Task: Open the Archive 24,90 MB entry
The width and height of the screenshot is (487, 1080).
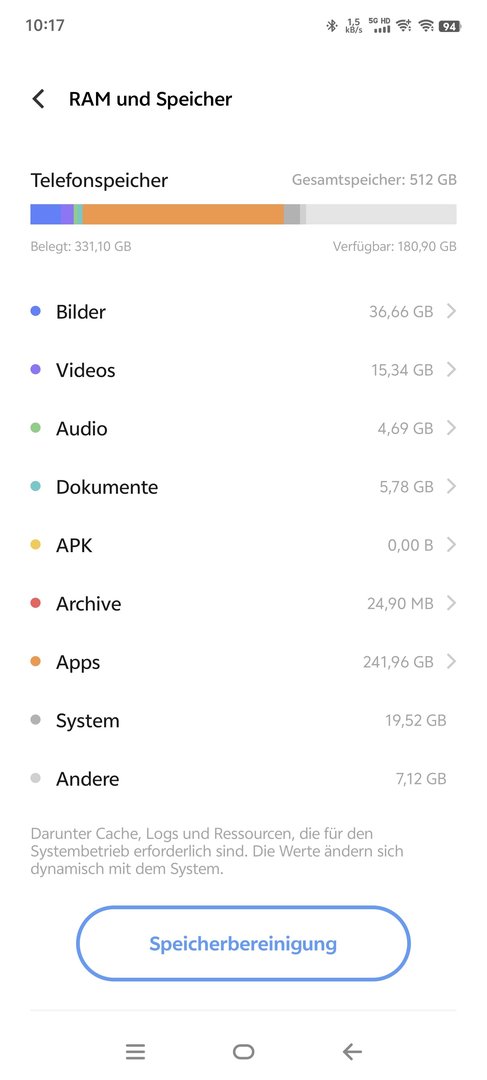Action: (243, 604)
